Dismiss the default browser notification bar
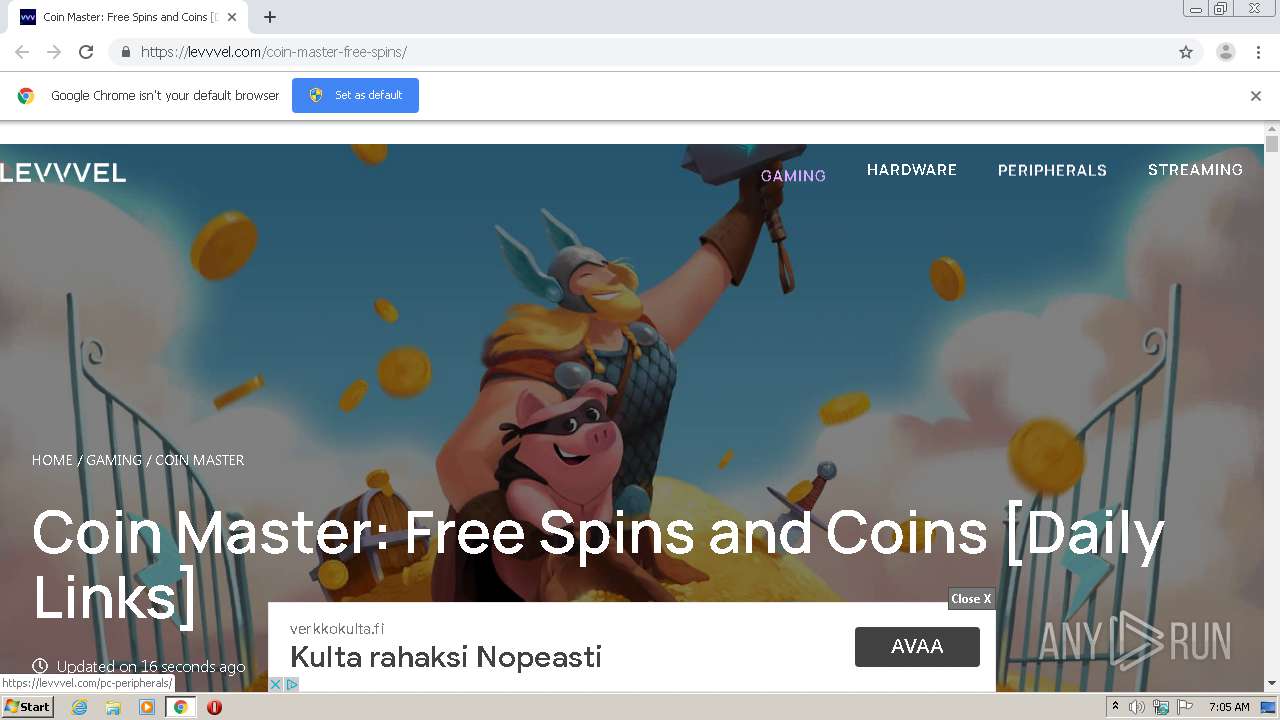The width and height of the screenshot is (1280, 720). [1256, 96]
